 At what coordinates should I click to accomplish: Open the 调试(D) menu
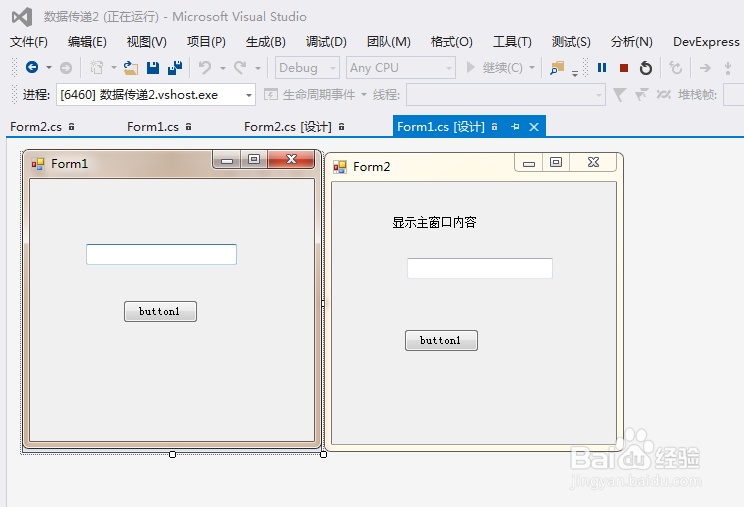[x=326, y=42]
